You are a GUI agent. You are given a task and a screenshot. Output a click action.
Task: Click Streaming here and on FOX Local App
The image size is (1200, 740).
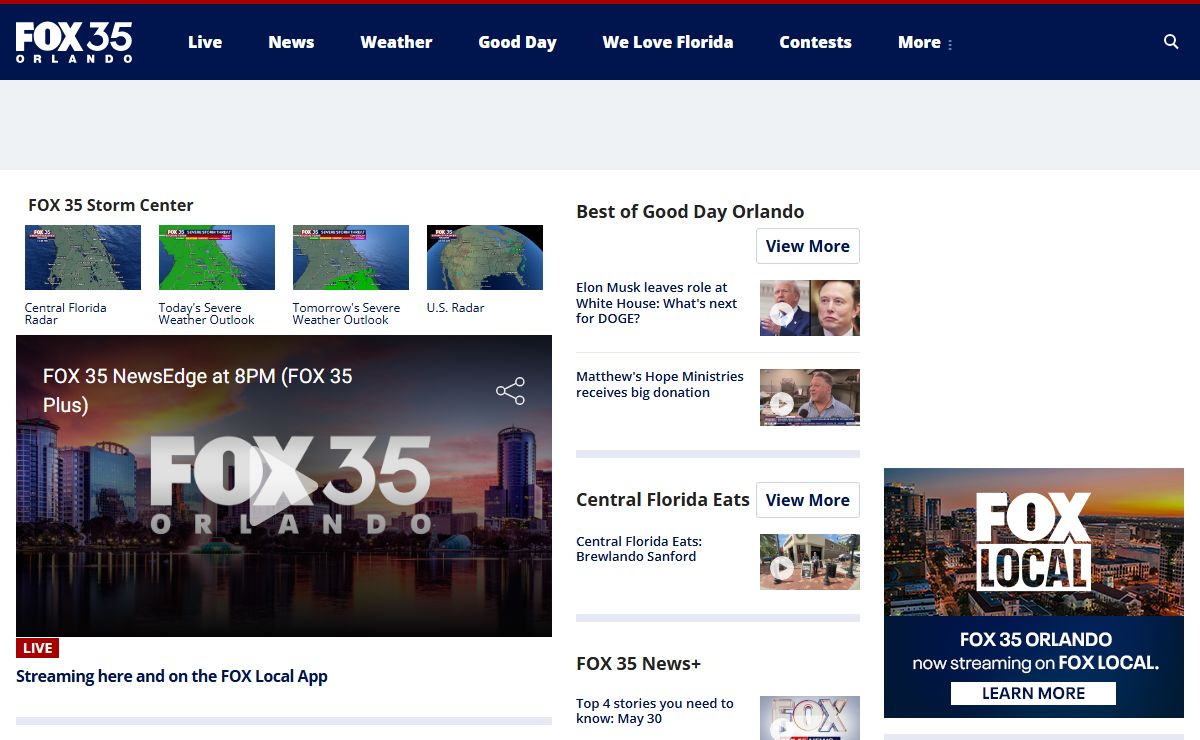(x=172, y=676)
